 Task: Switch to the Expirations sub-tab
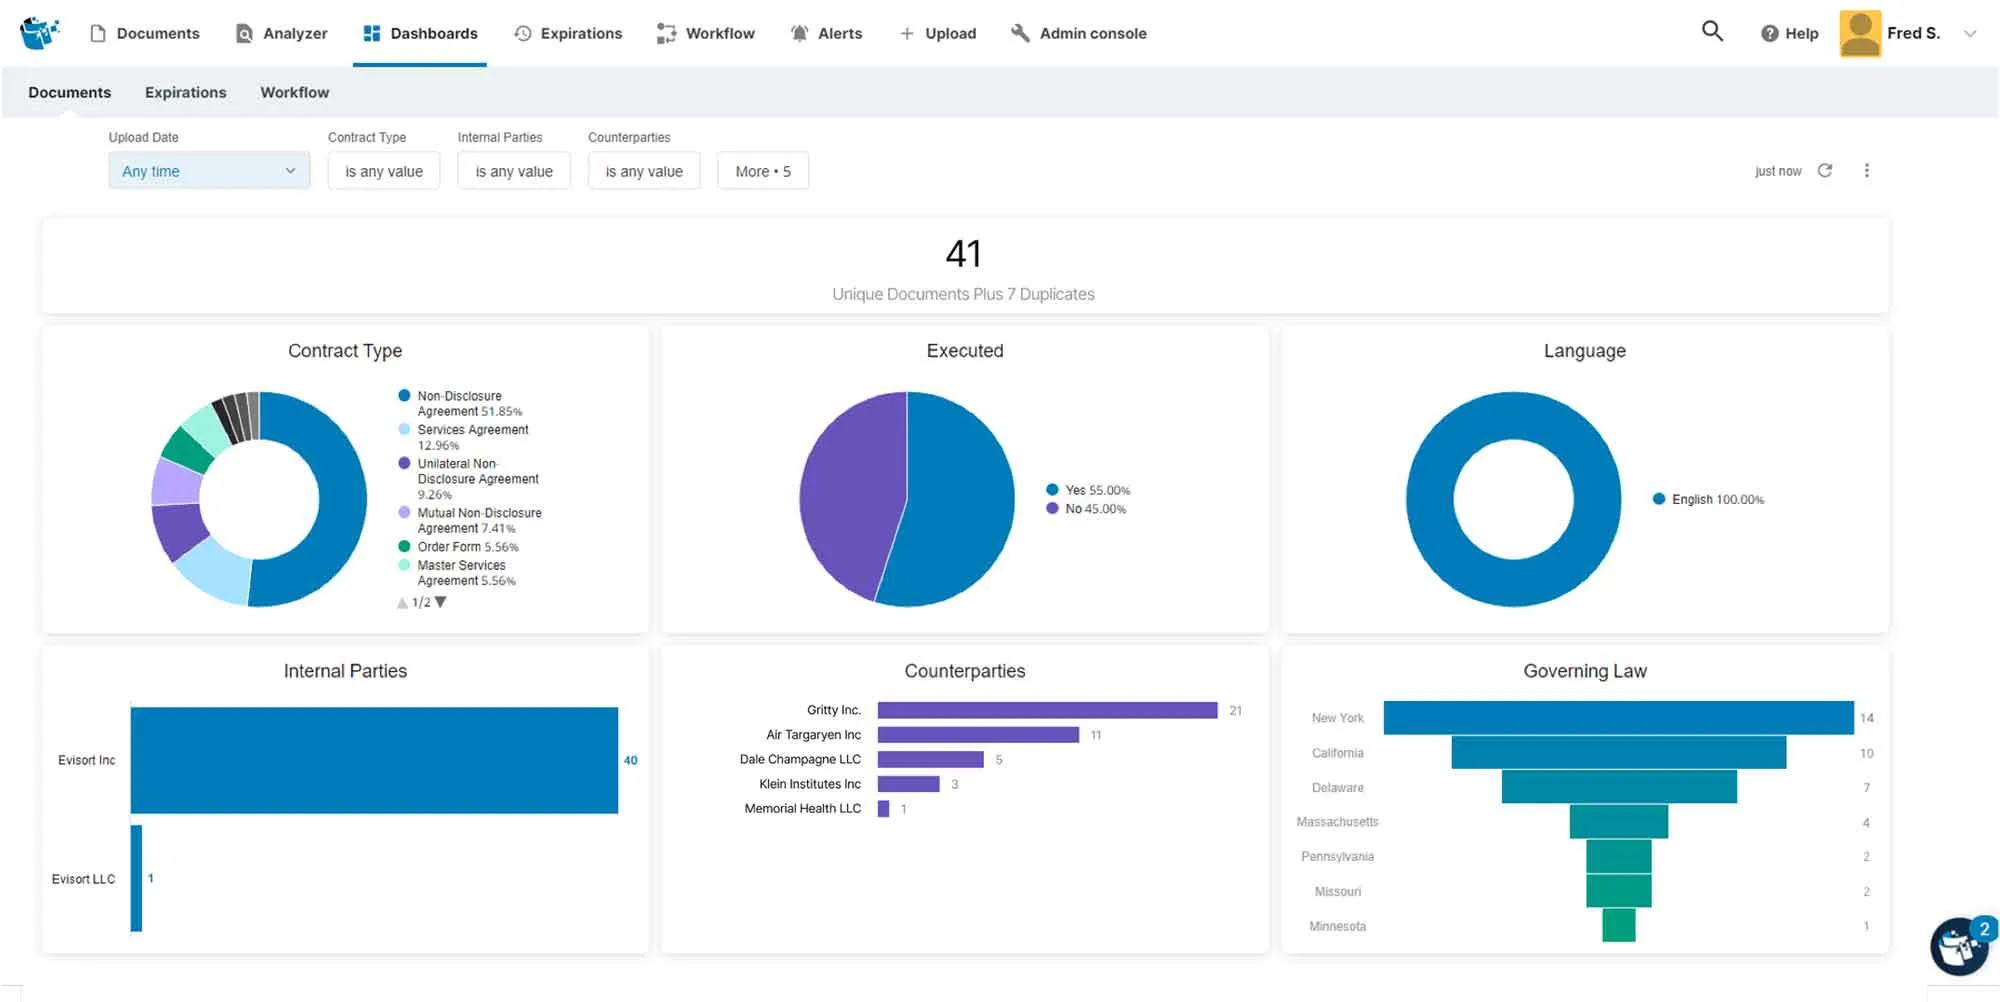(185, 92)
